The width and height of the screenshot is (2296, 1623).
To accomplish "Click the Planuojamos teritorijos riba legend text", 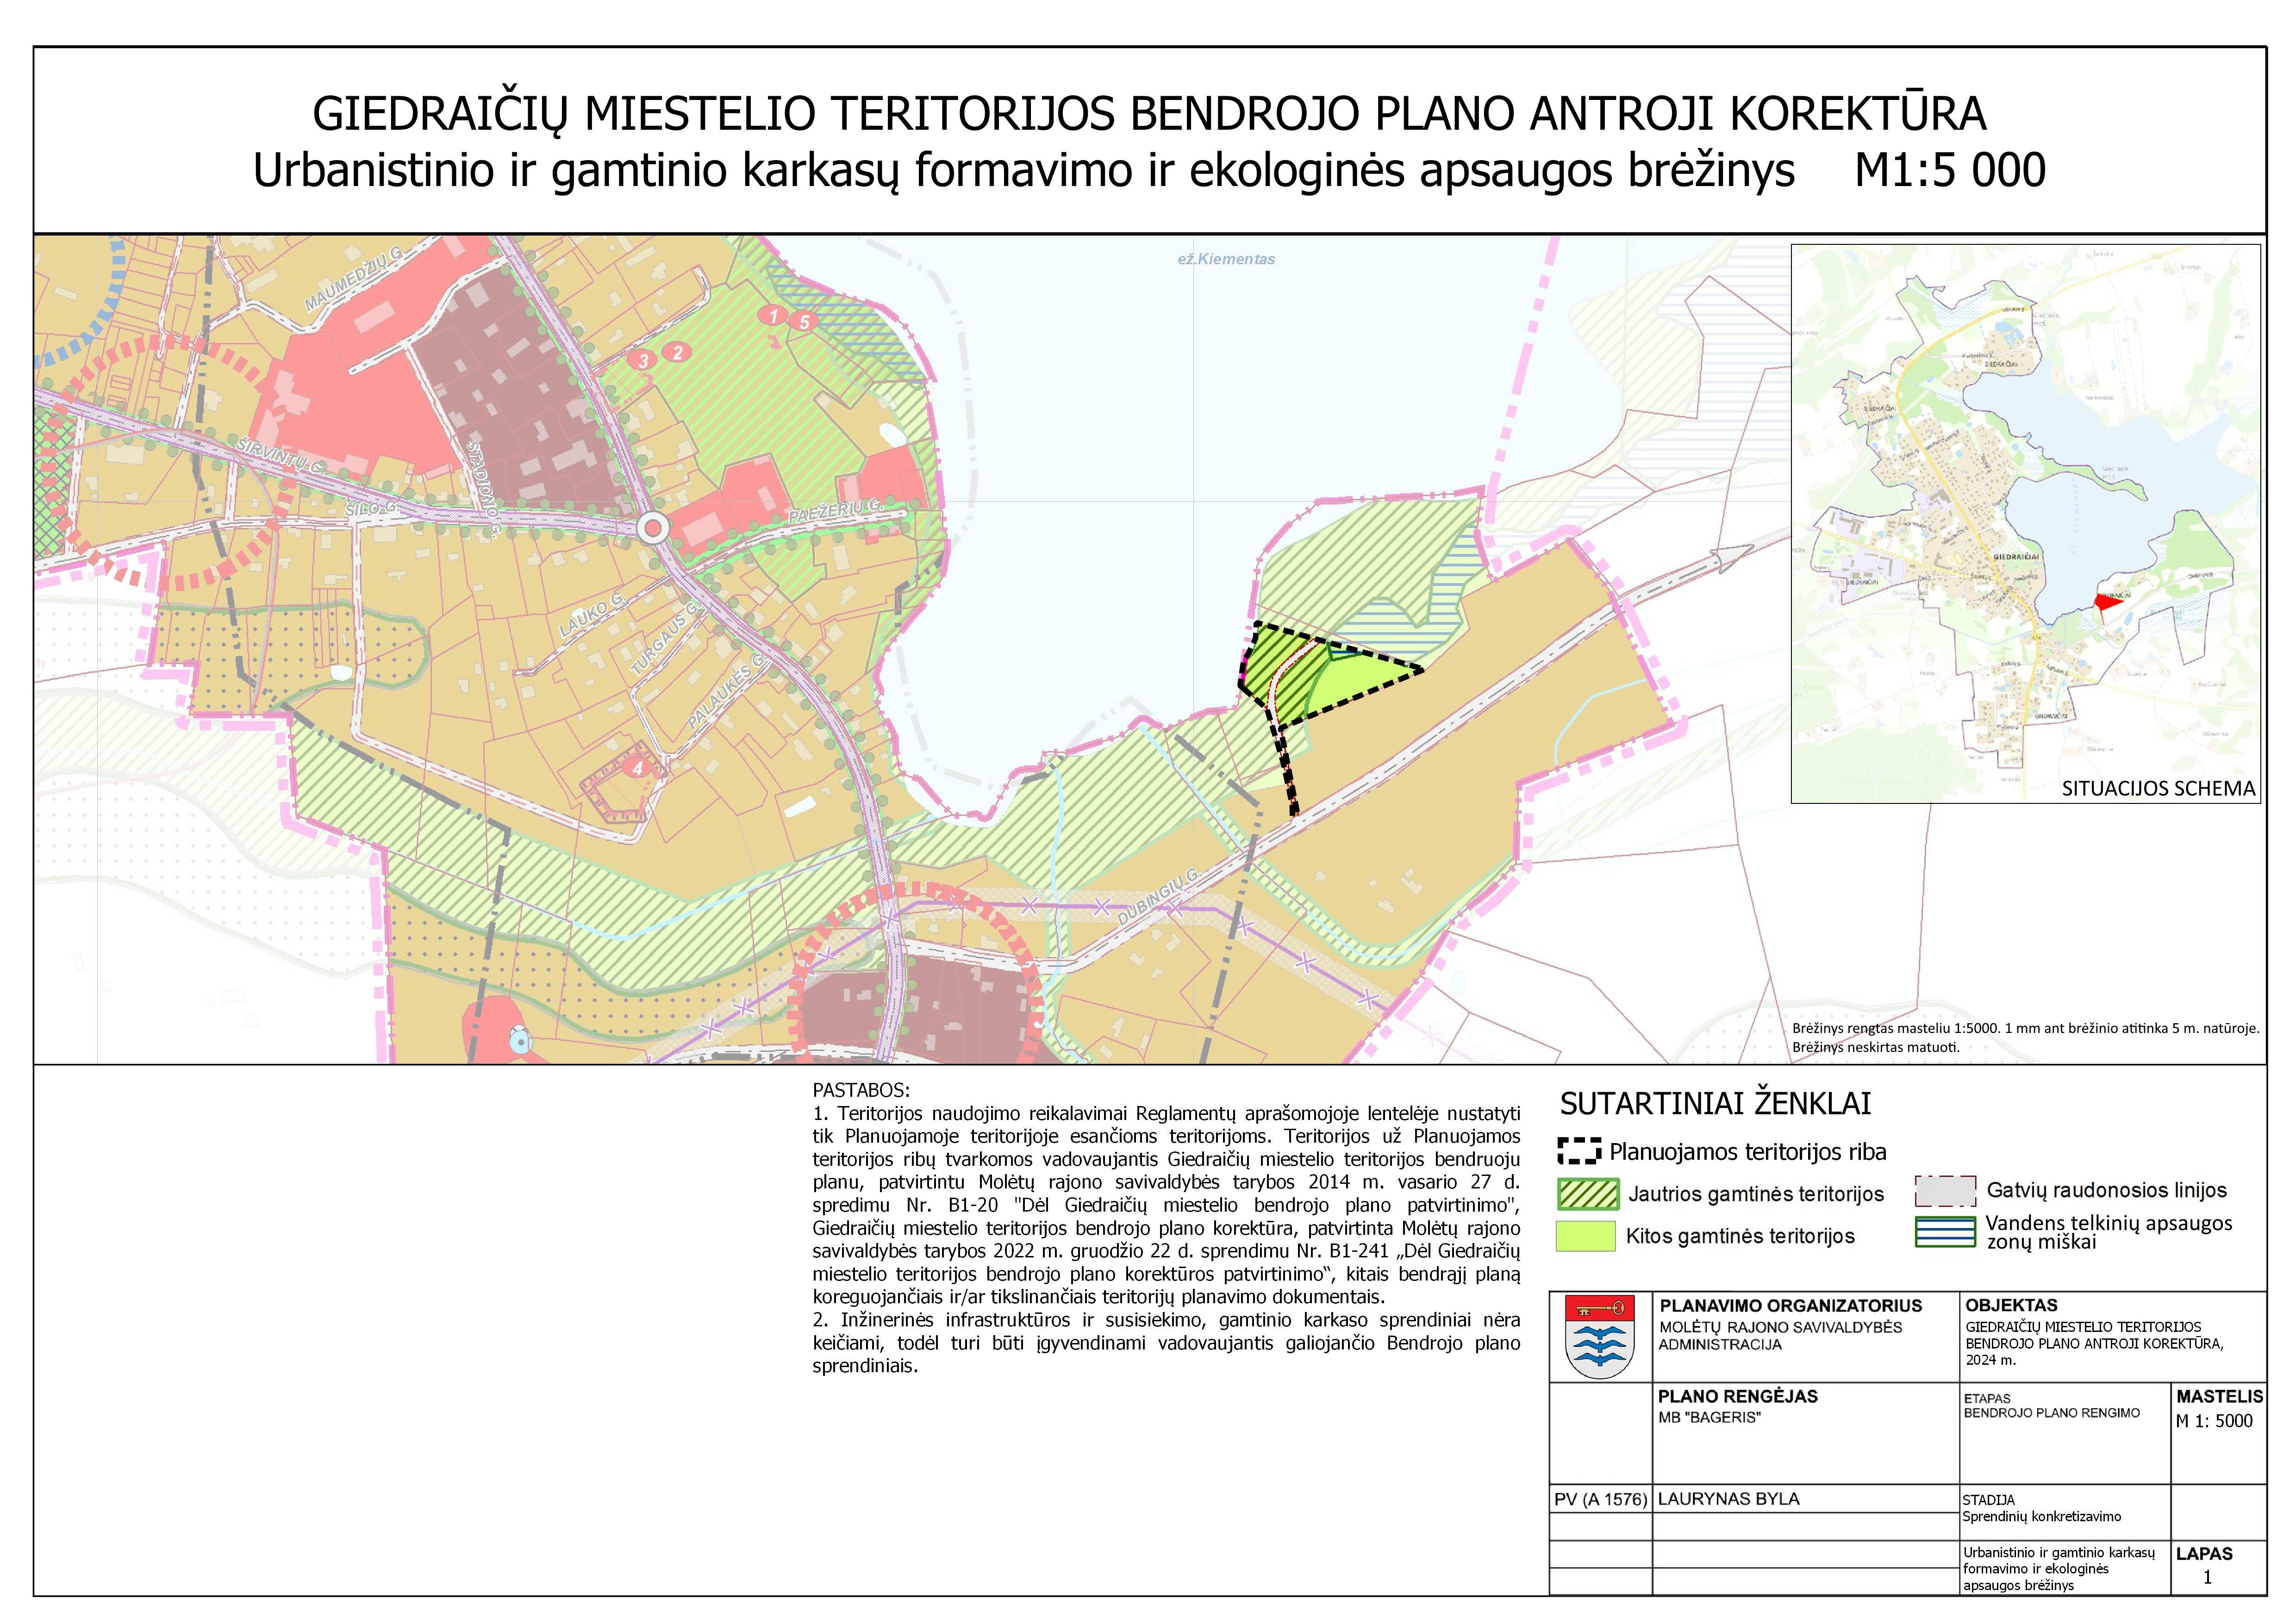I will click(x=1748, y=1152).
